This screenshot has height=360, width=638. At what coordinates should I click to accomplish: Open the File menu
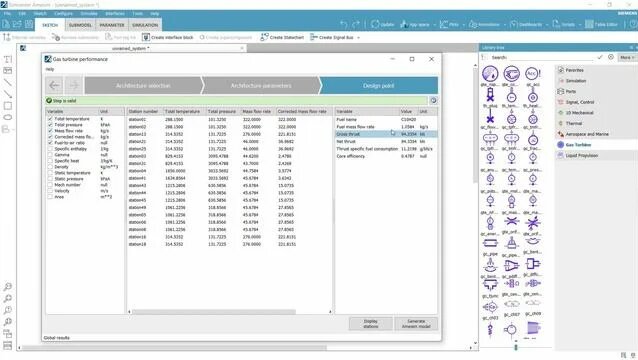coord(7,14)
